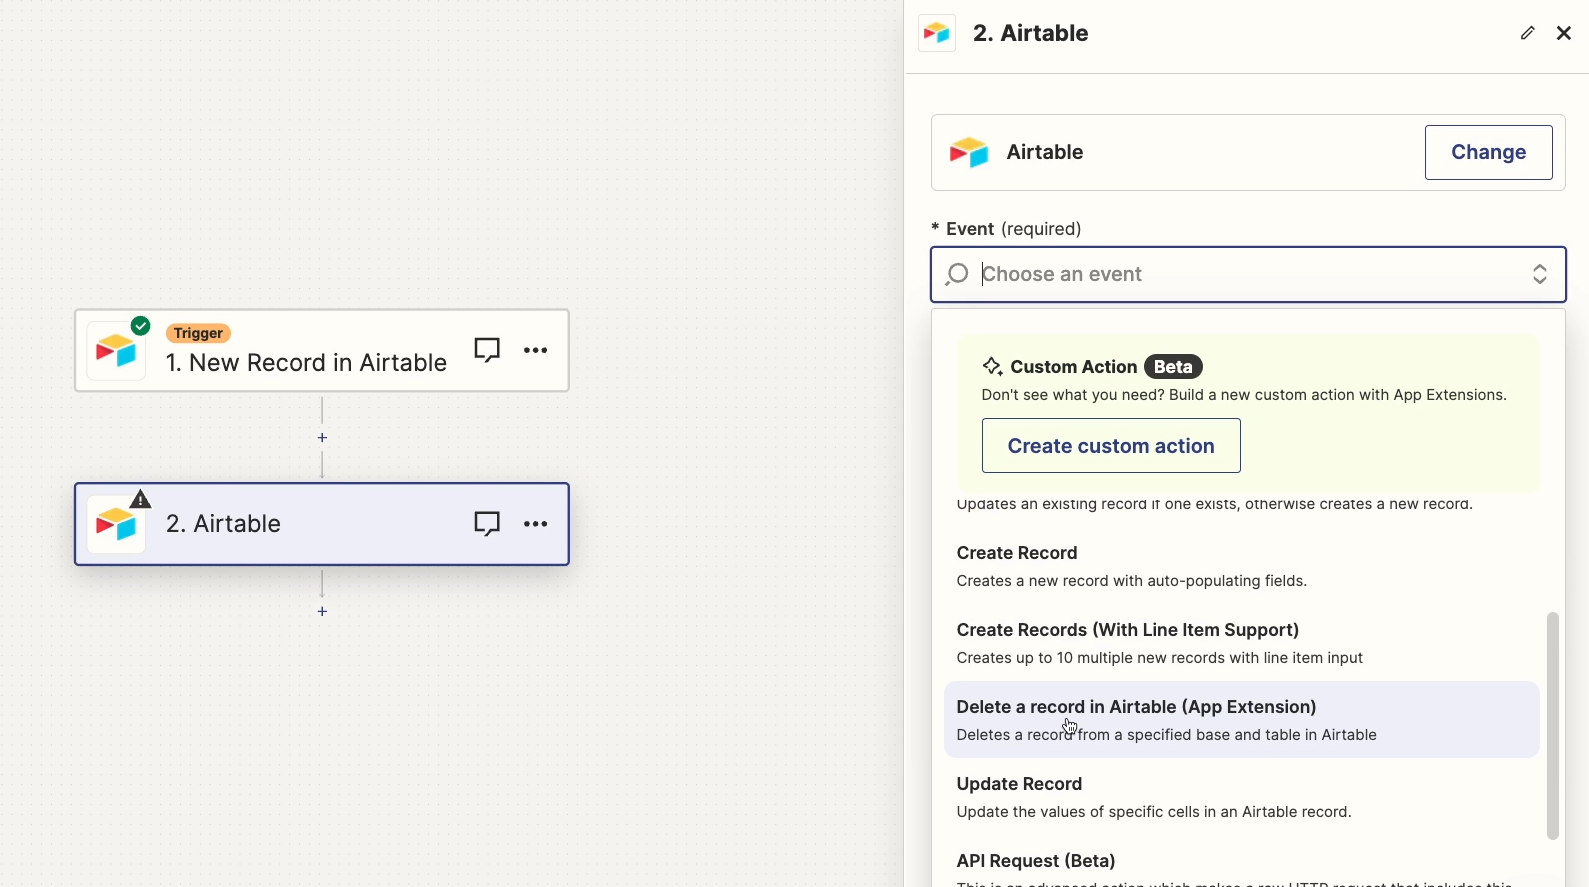
Task: Select the 1. New Record in Airtable step
Action: coord(322,350)
